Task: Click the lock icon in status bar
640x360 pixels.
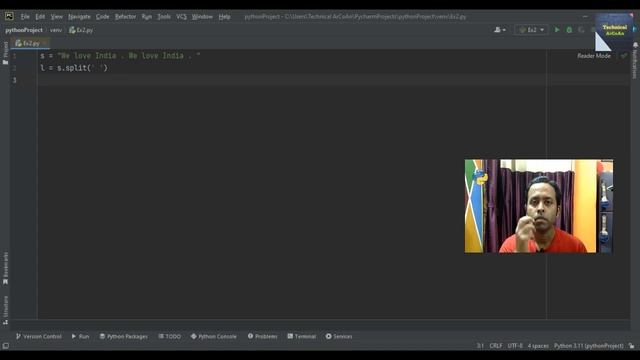Action: pos(631,346)
